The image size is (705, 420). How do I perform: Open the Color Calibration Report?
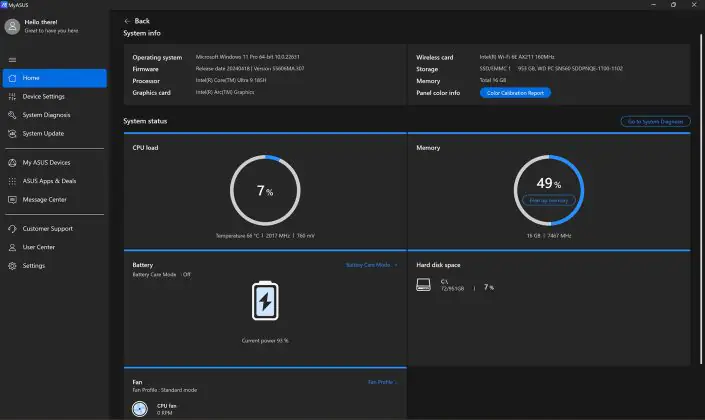(515, 93)
